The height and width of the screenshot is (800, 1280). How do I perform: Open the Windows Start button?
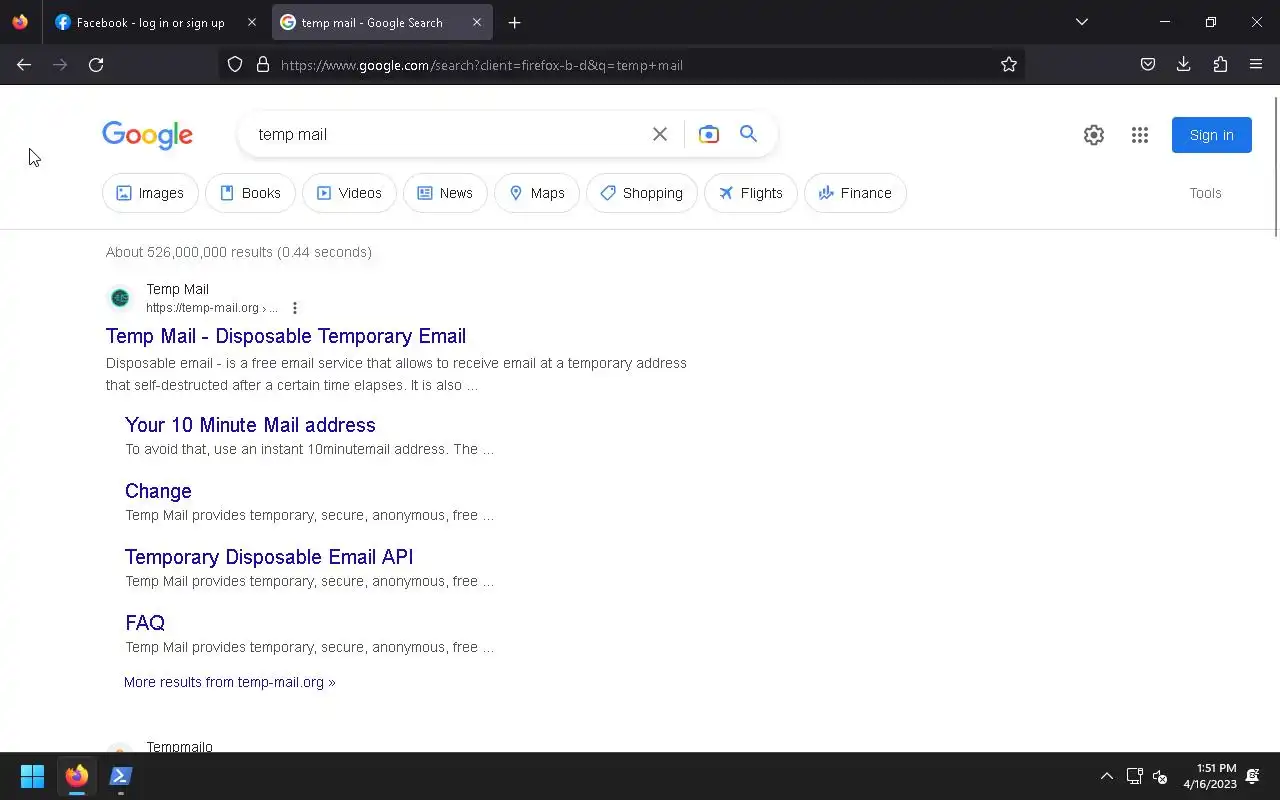(32, 776)
